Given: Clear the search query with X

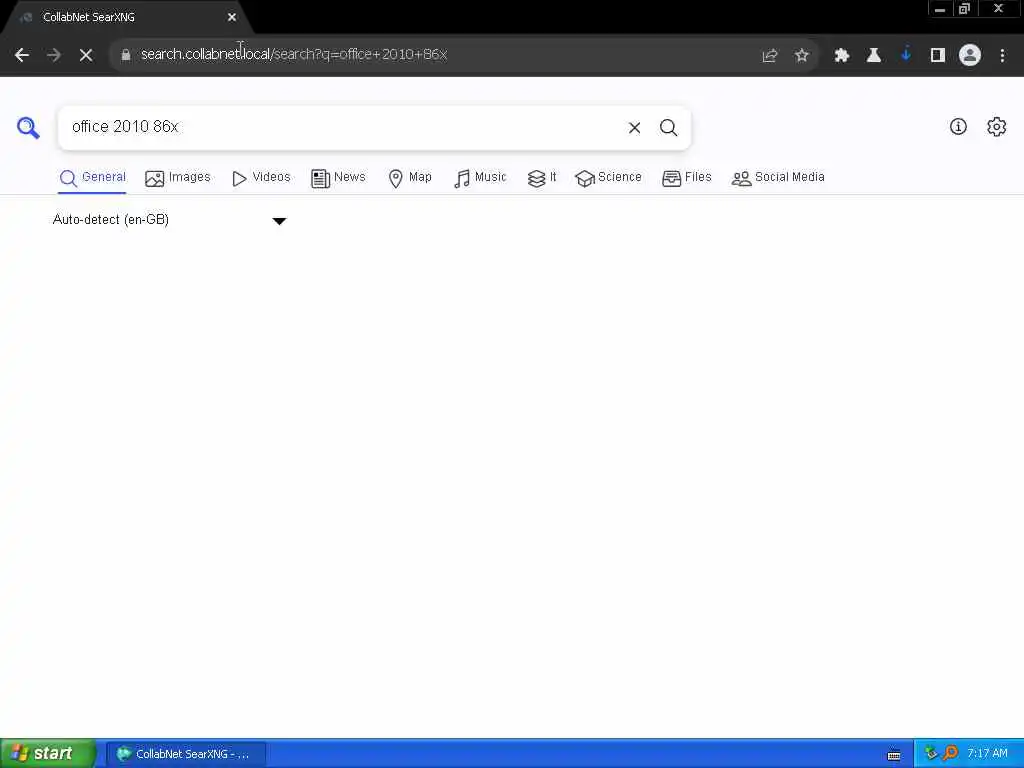Looking at the screenshot, I should pos(634,128).
